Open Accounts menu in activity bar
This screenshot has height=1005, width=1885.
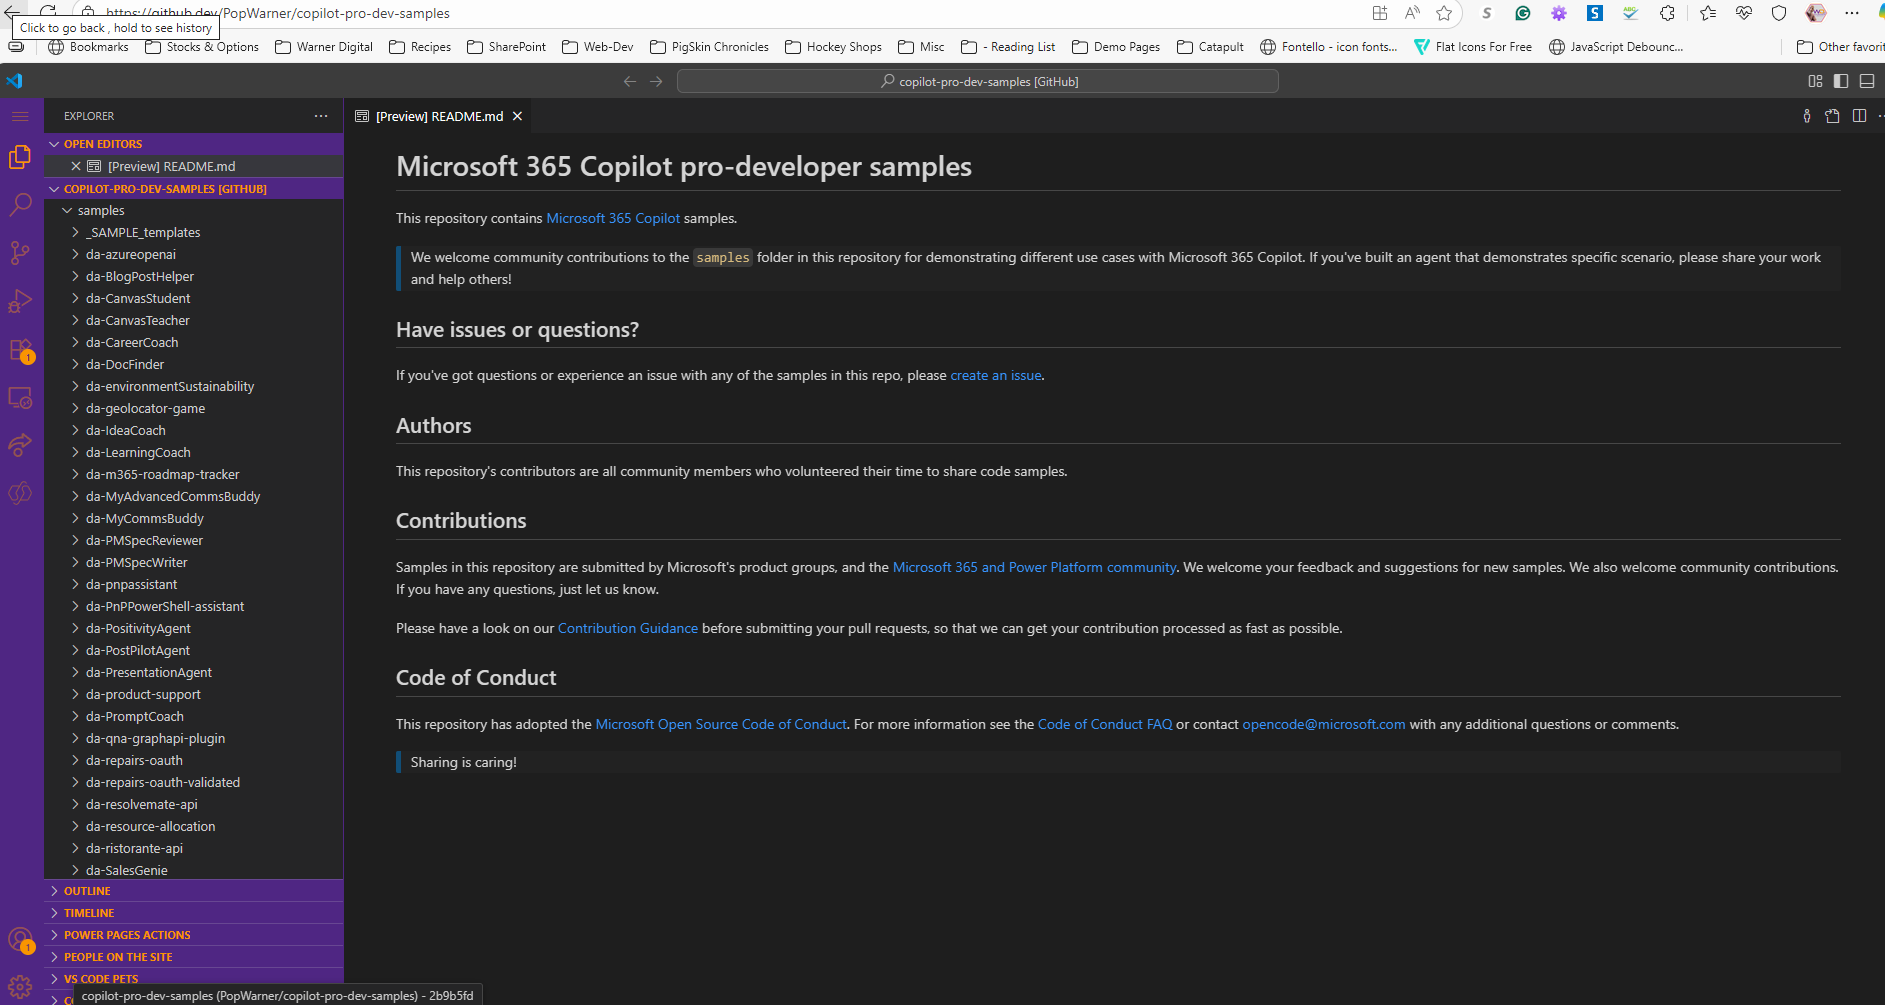[20, 939]
